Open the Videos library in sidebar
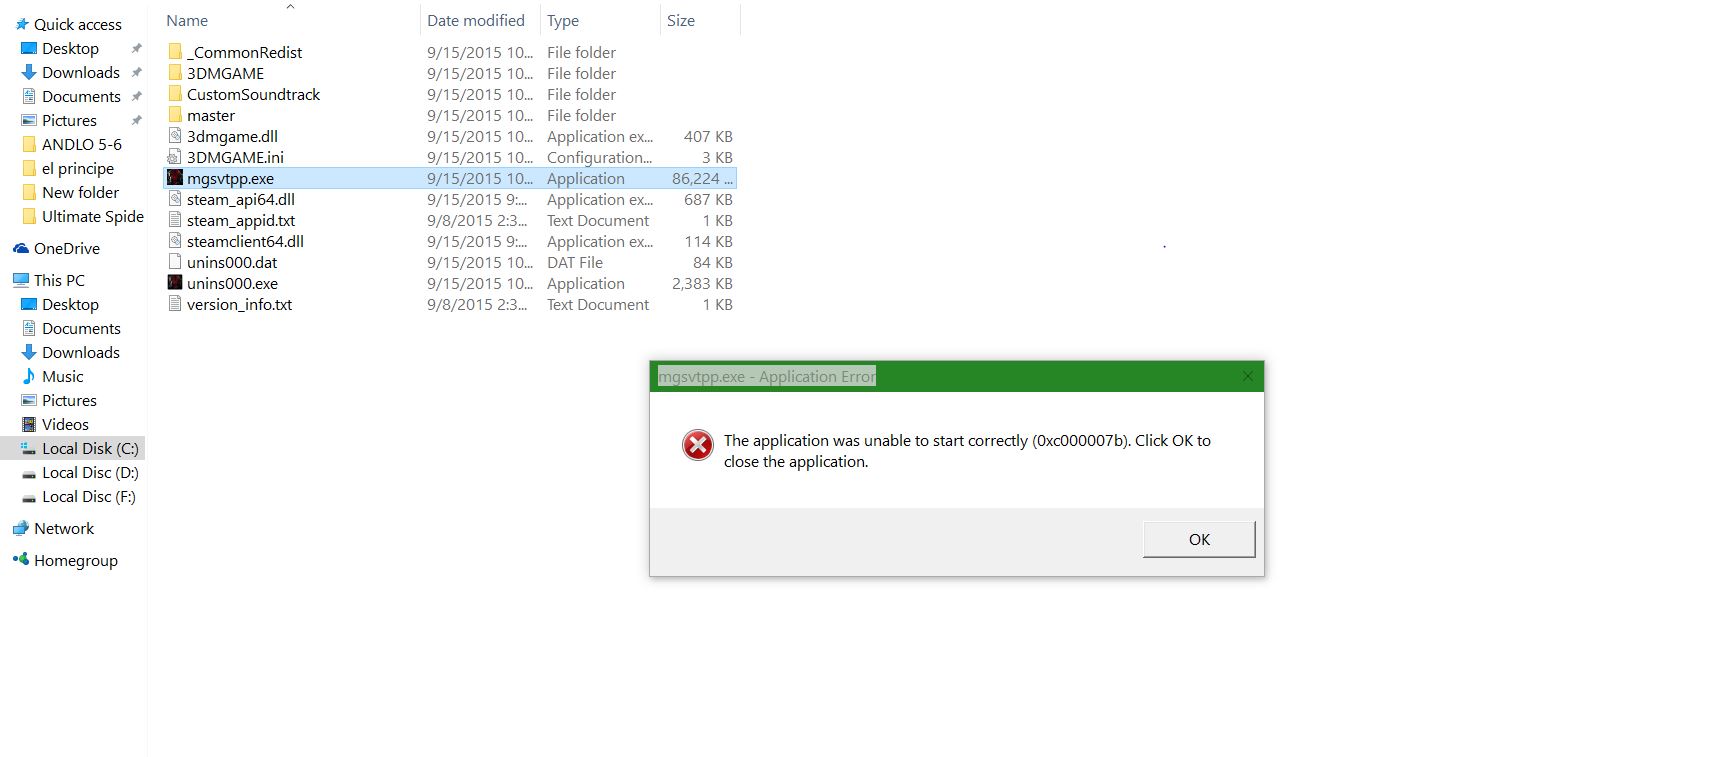 [65, 424]
